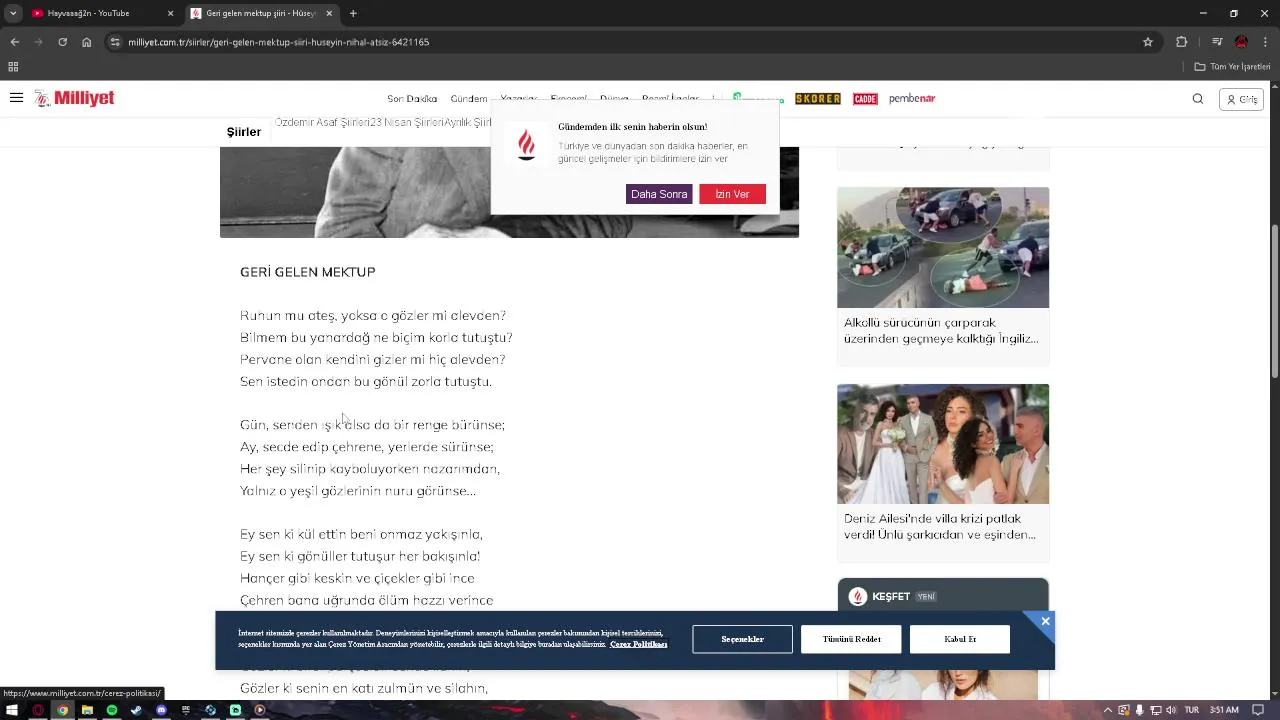Bookmark this page with the star
1280x720 pixels.
click(x=1148, y=42)
